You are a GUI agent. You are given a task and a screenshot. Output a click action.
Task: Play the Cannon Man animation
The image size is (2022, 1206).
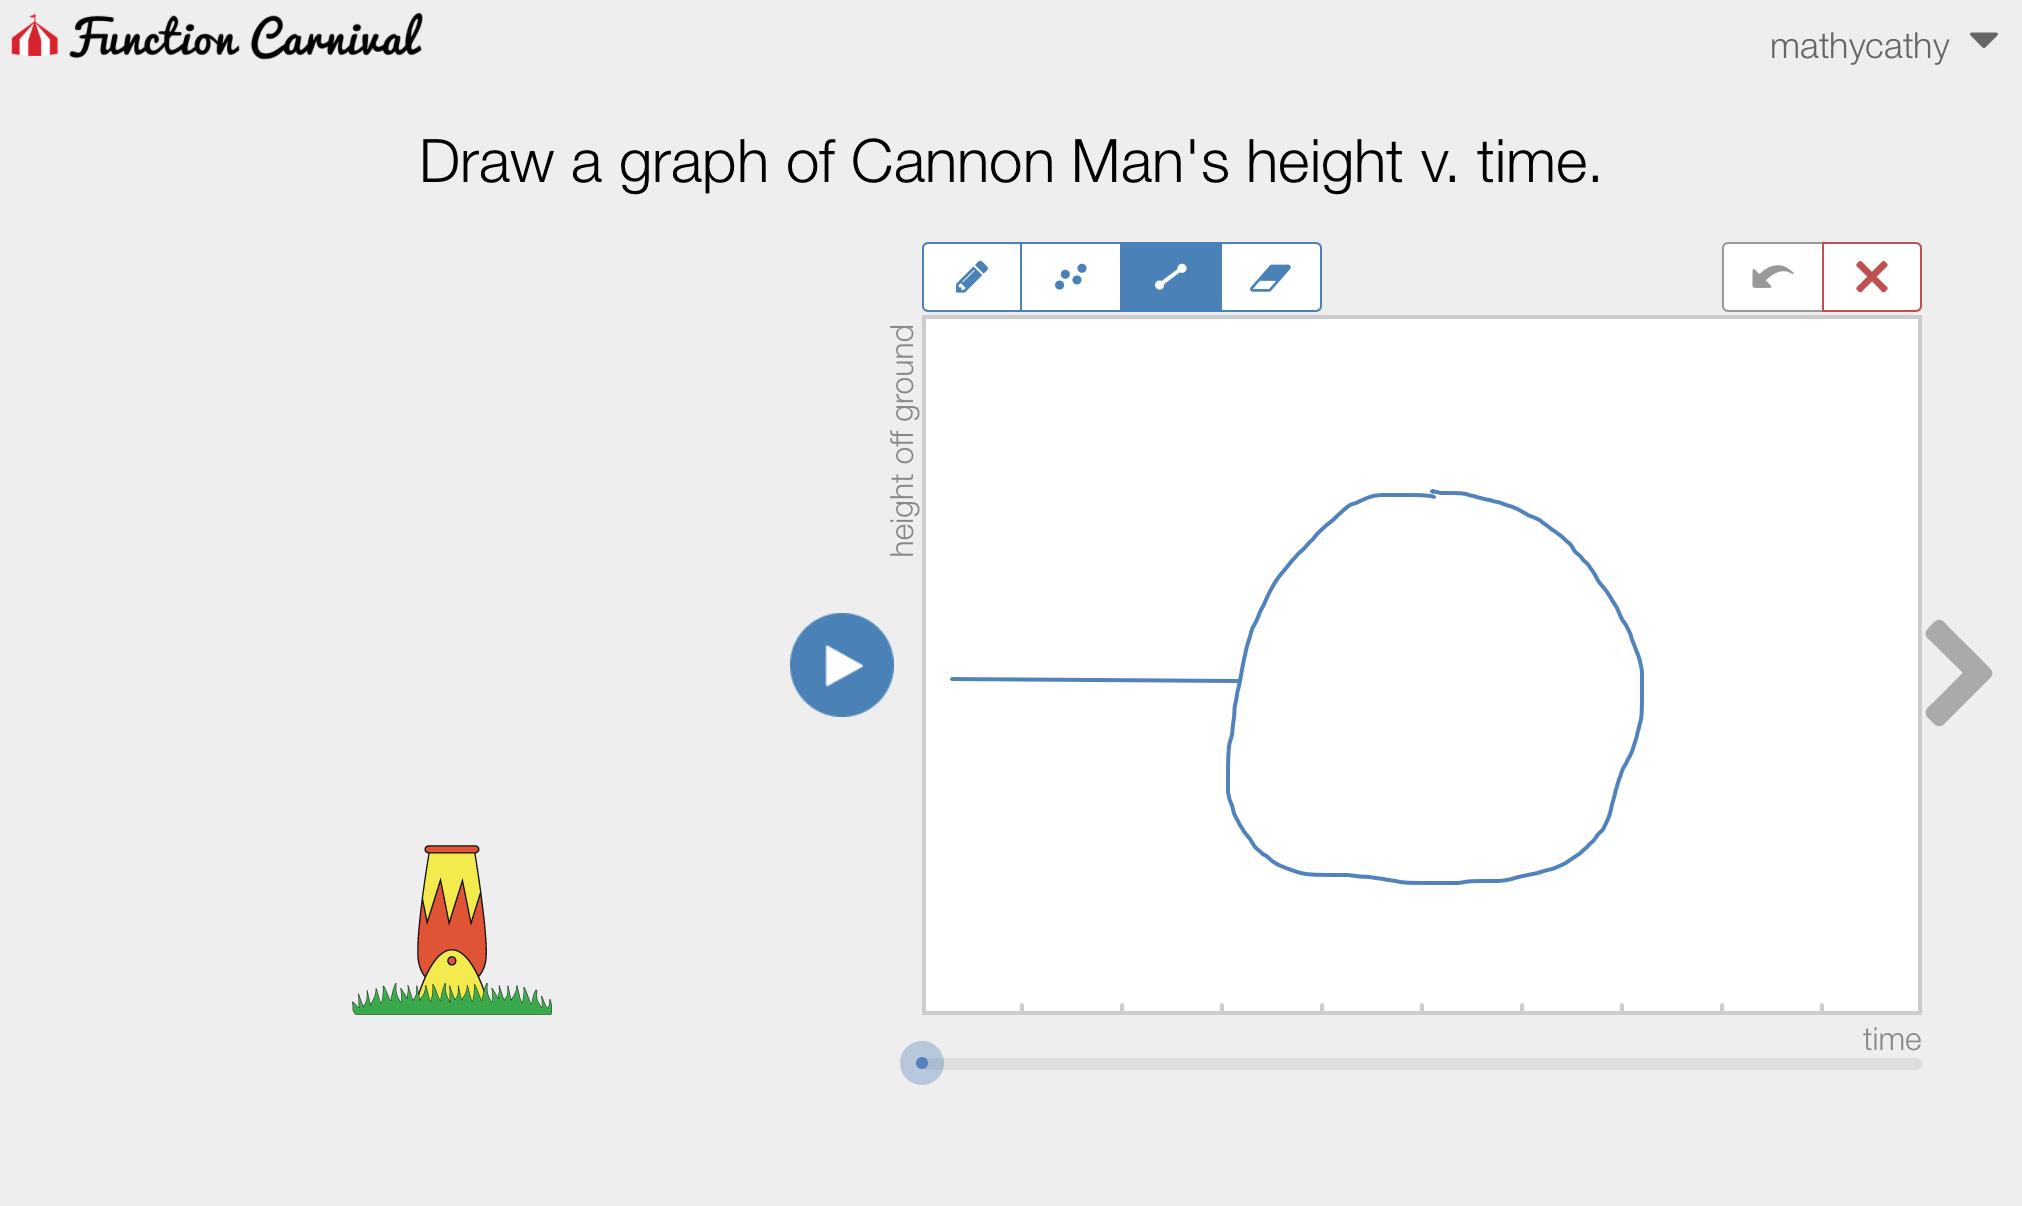841,665
